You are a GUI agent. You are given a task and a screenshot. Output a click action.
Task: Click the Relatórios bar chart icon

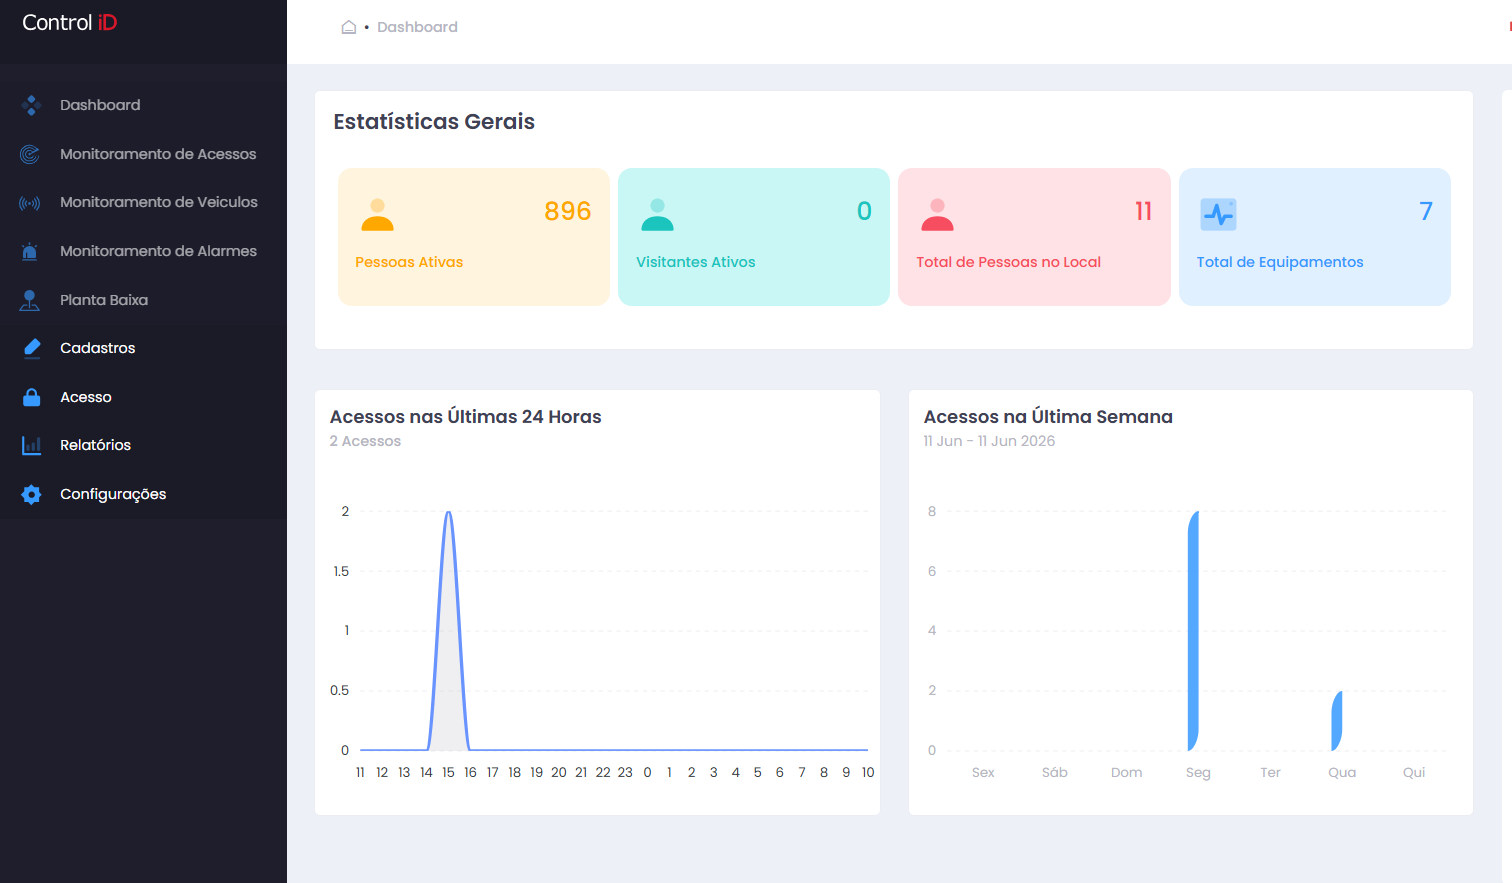click(x=31, y=445)
